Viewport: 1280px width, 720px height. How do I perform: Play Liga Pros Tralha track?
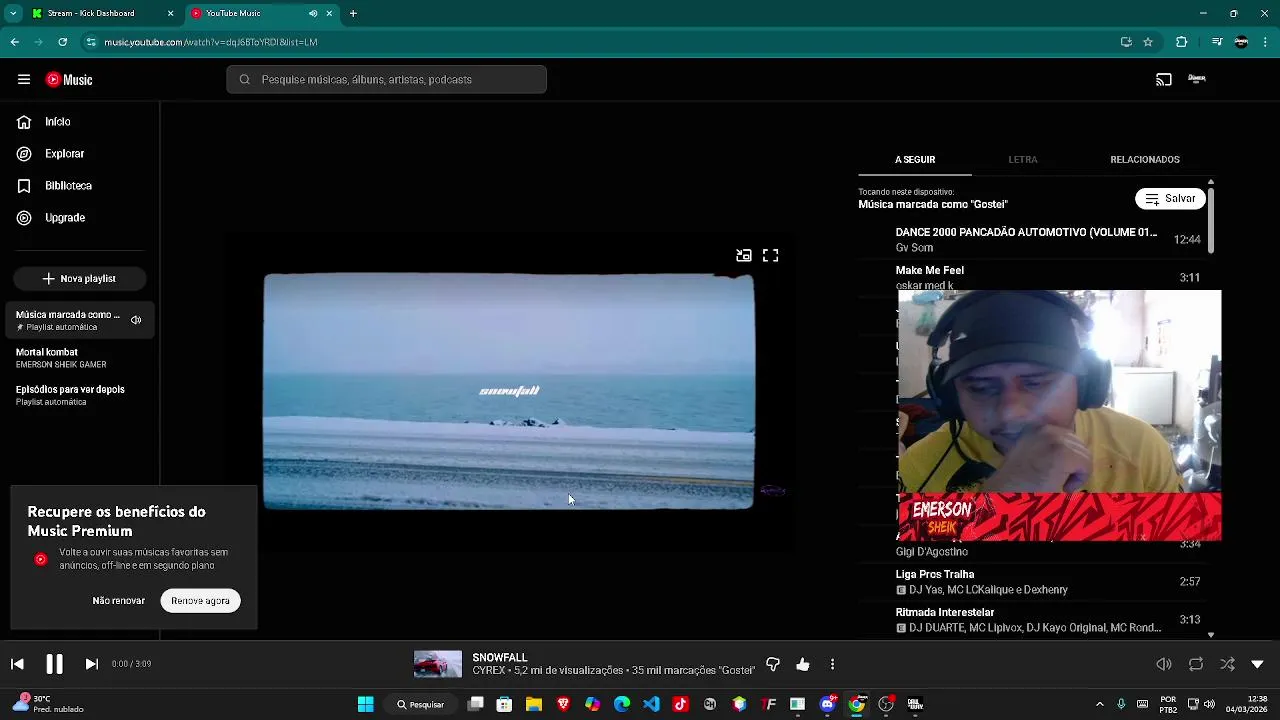[x=1030, y=582]
